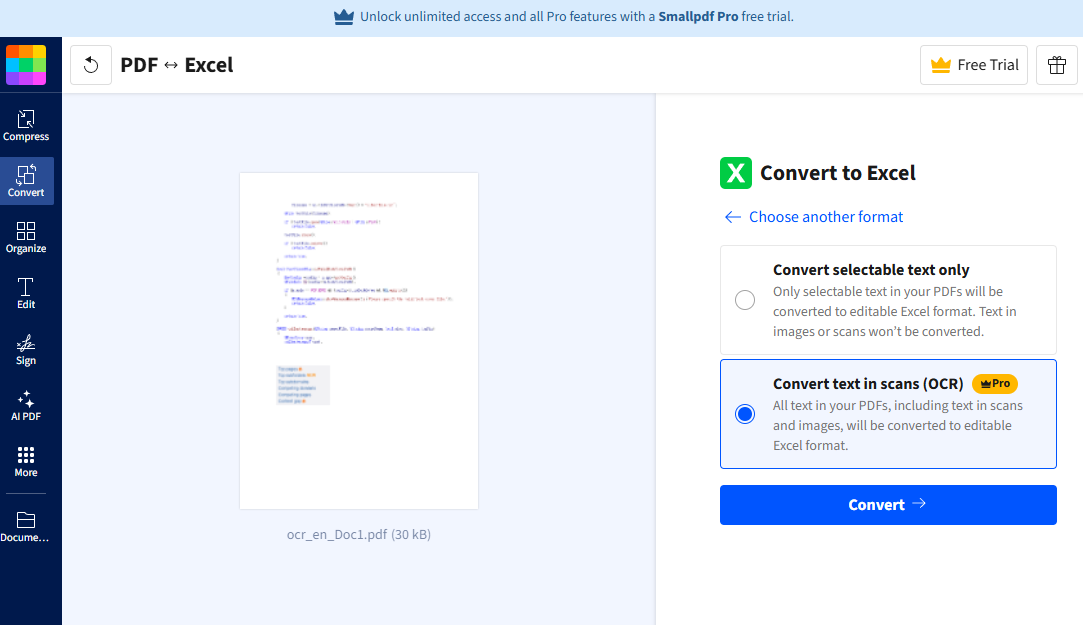Select the Convert tool in sidebar

click(26, 181)
